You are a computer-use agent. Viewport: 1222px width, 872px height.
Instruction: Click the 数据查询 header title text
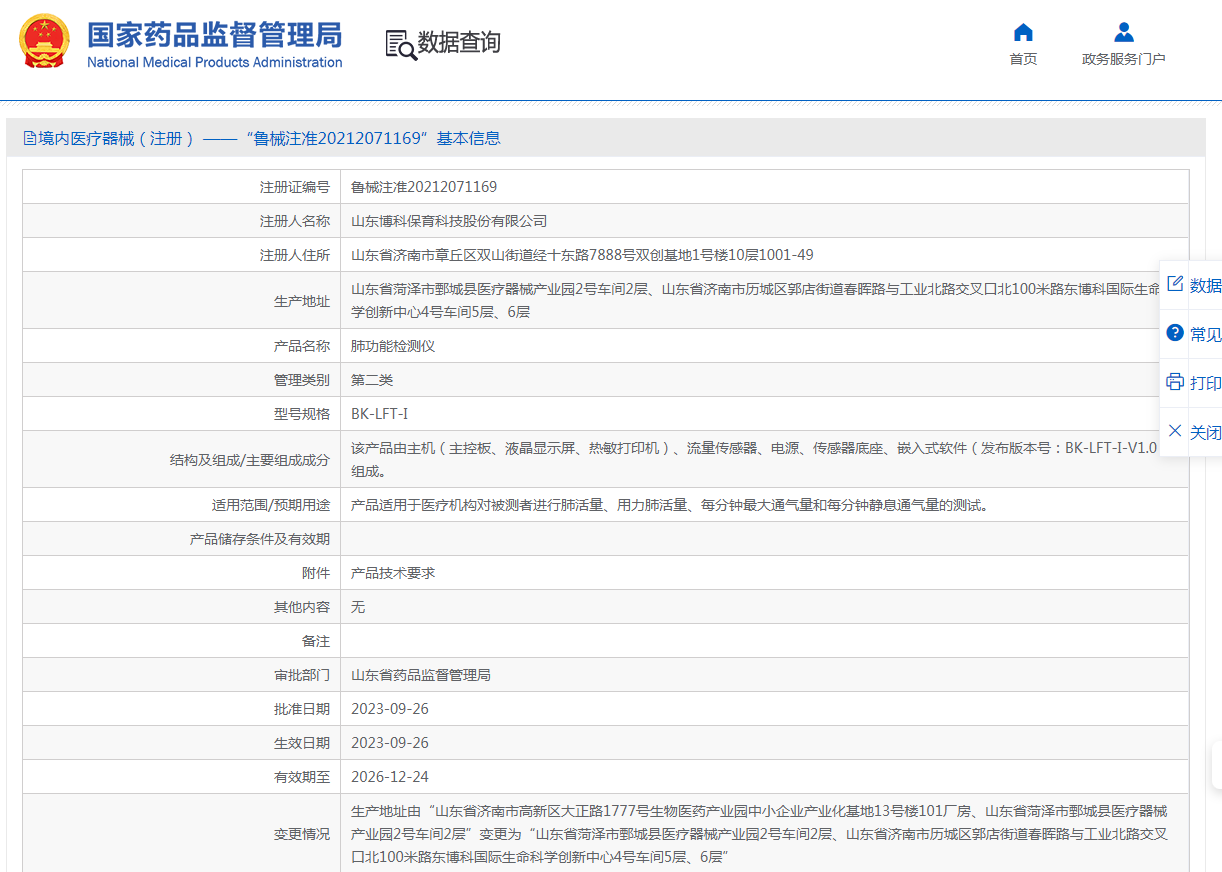459,43
